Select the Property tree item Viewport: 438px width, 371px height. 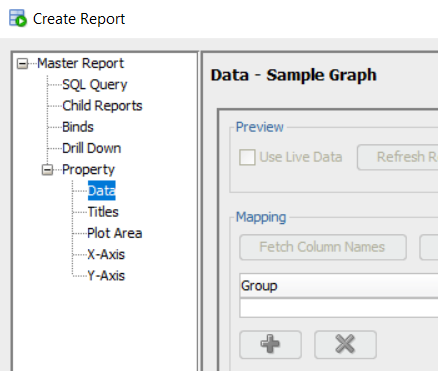point(88,170)
